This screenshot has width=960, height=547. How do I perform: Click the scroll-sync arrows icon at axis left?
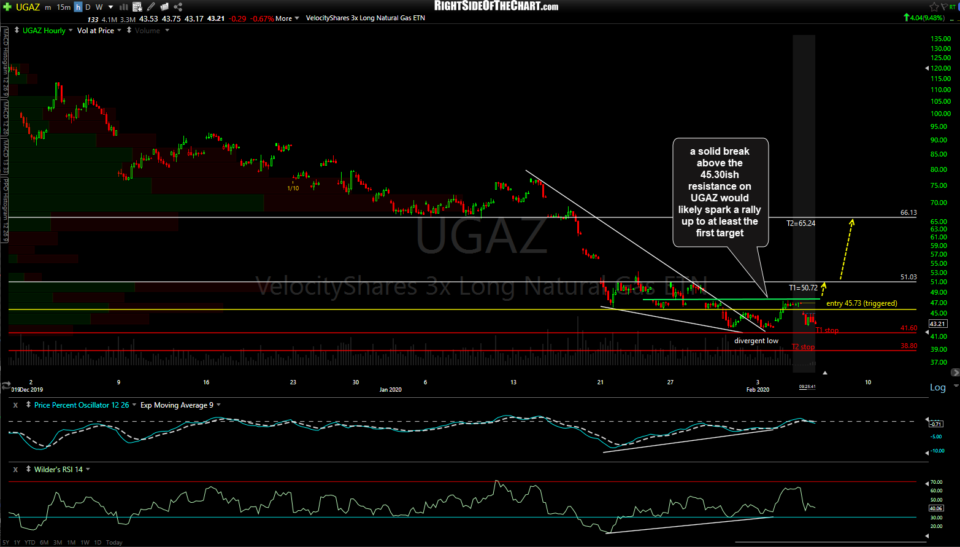click(x=6, y=386)
